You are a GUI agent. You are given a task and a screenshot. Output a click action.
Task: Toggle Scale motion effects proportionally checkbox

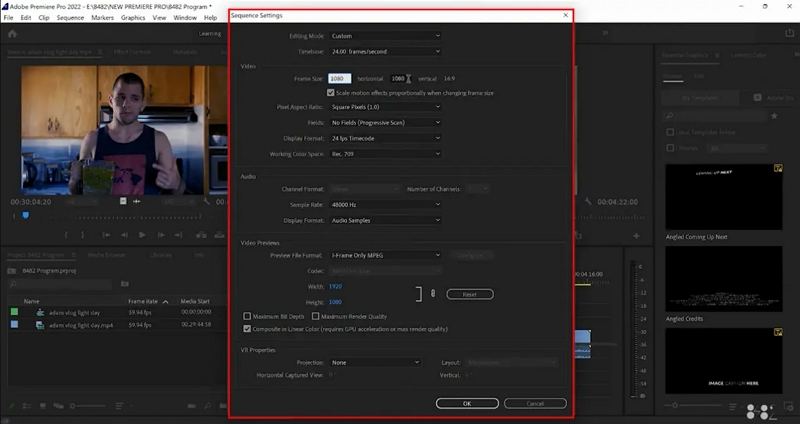[331, 93]
